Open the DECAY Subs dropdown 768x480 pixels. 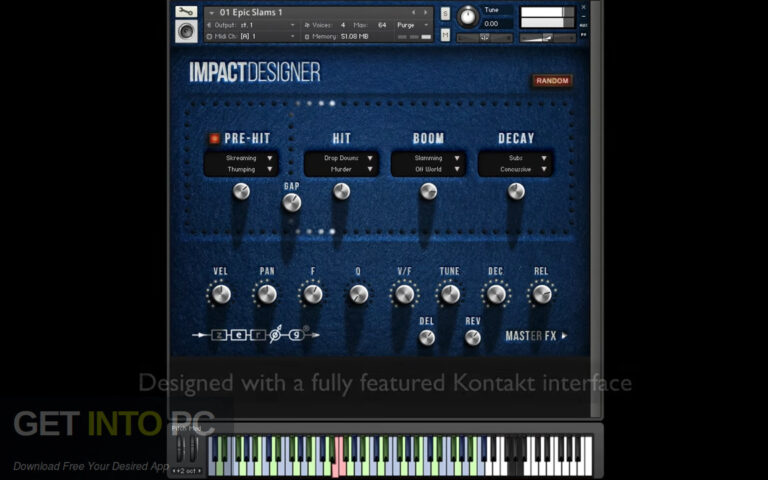point(516,158)
